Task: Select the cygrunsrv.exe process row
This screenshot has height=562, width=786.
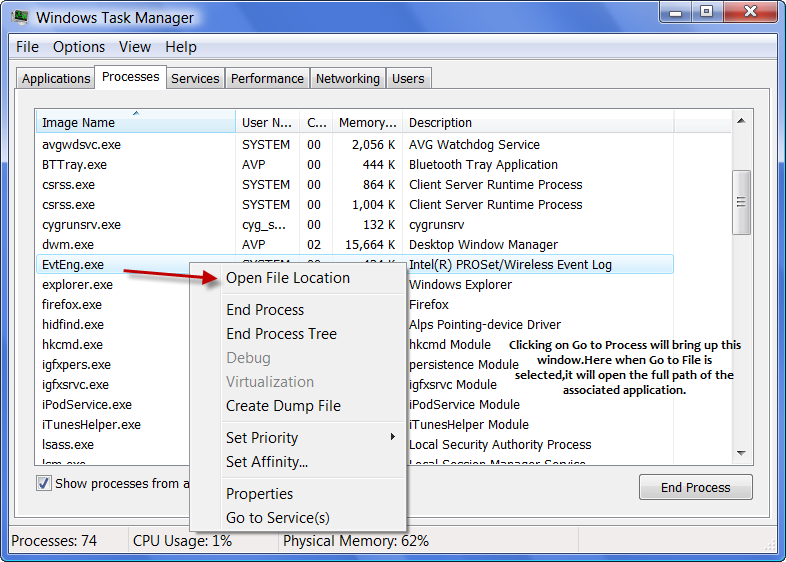Action: (x=354, y=225)
